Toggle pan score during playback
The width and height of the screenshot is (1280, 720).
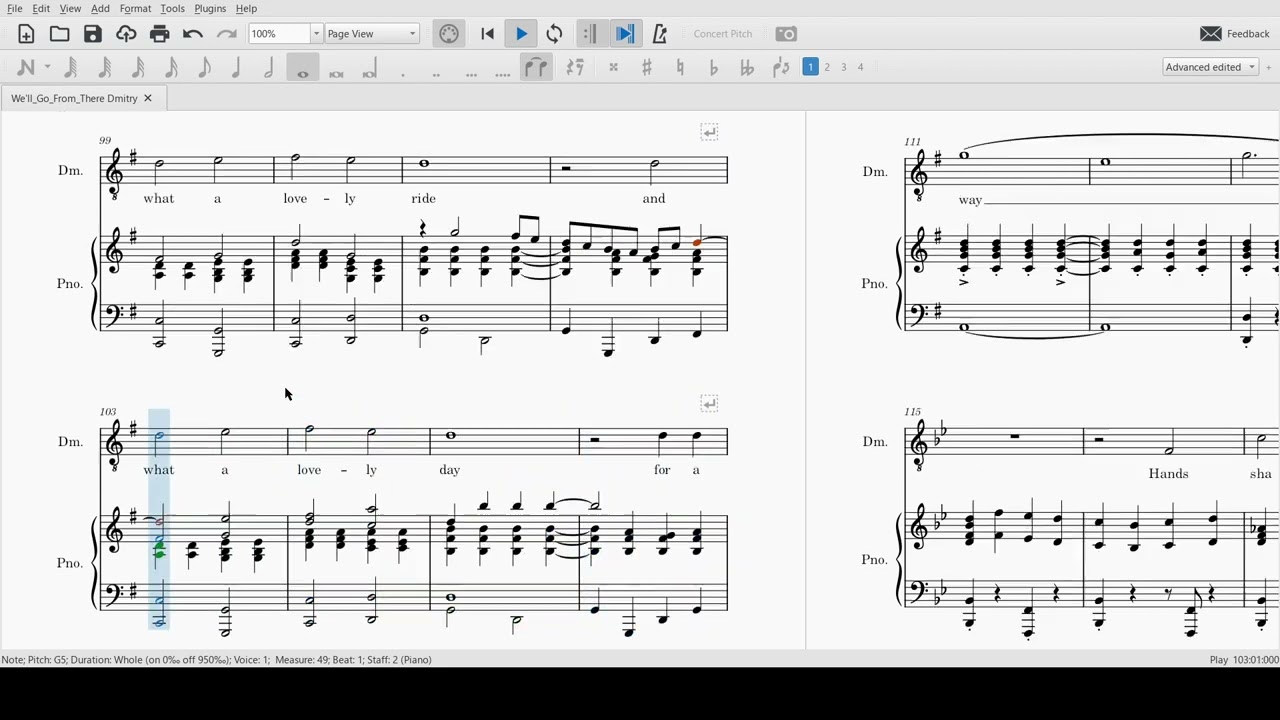point(625,34)
